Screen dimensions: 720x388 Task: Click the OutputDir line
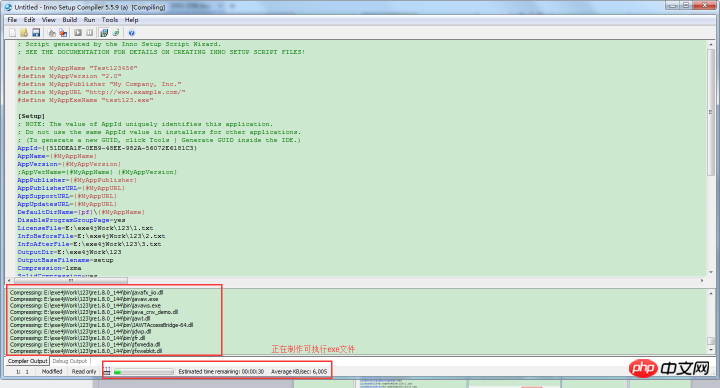coord(69,252)
